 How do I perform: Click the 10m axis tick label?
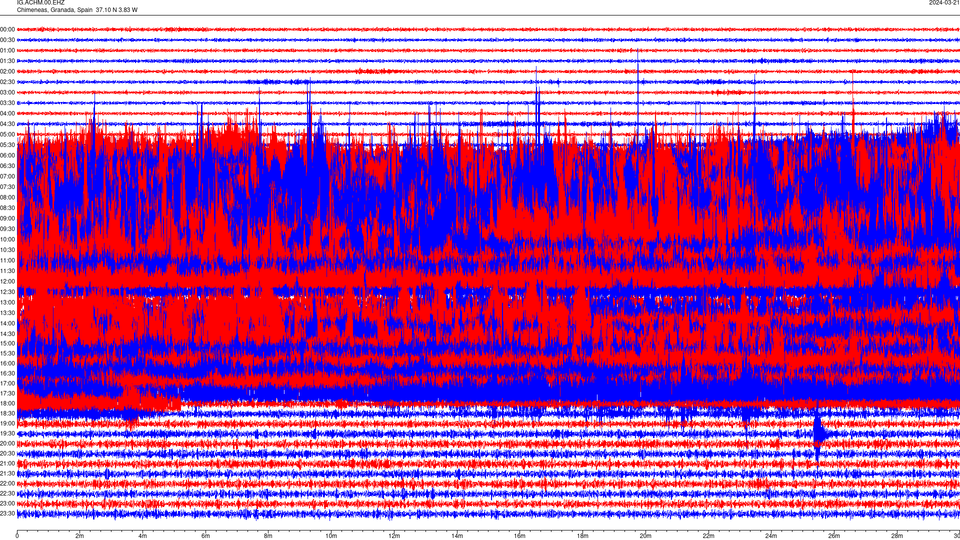pos(331,536)
